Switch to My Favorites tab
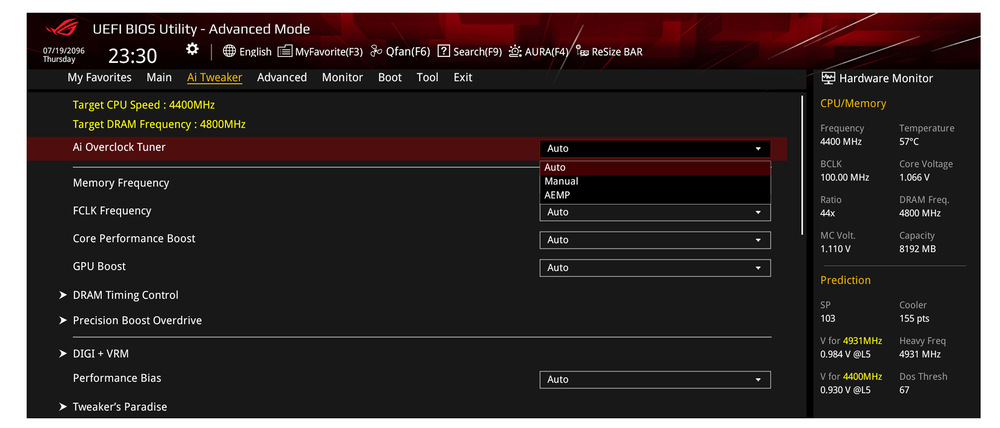 coord(99,77)
